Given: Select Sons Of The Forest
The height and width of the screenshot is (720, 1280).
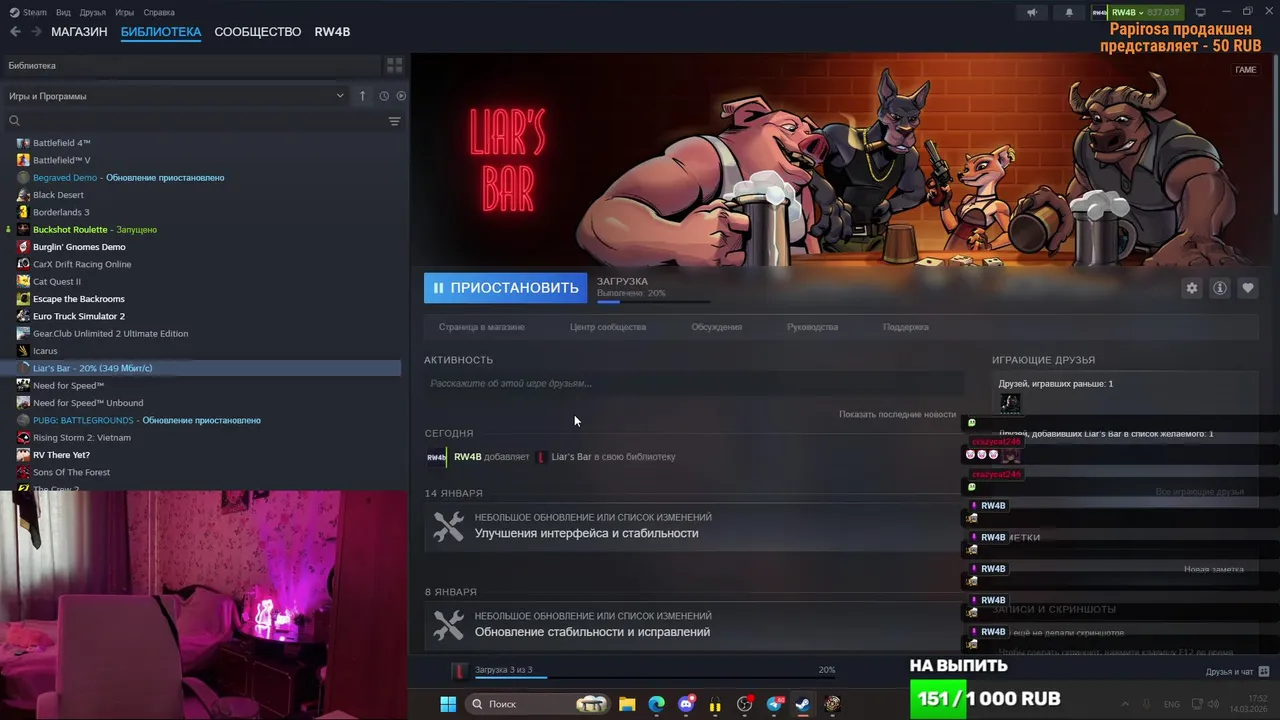Looking at the screenshot, I should coord(71,472).
